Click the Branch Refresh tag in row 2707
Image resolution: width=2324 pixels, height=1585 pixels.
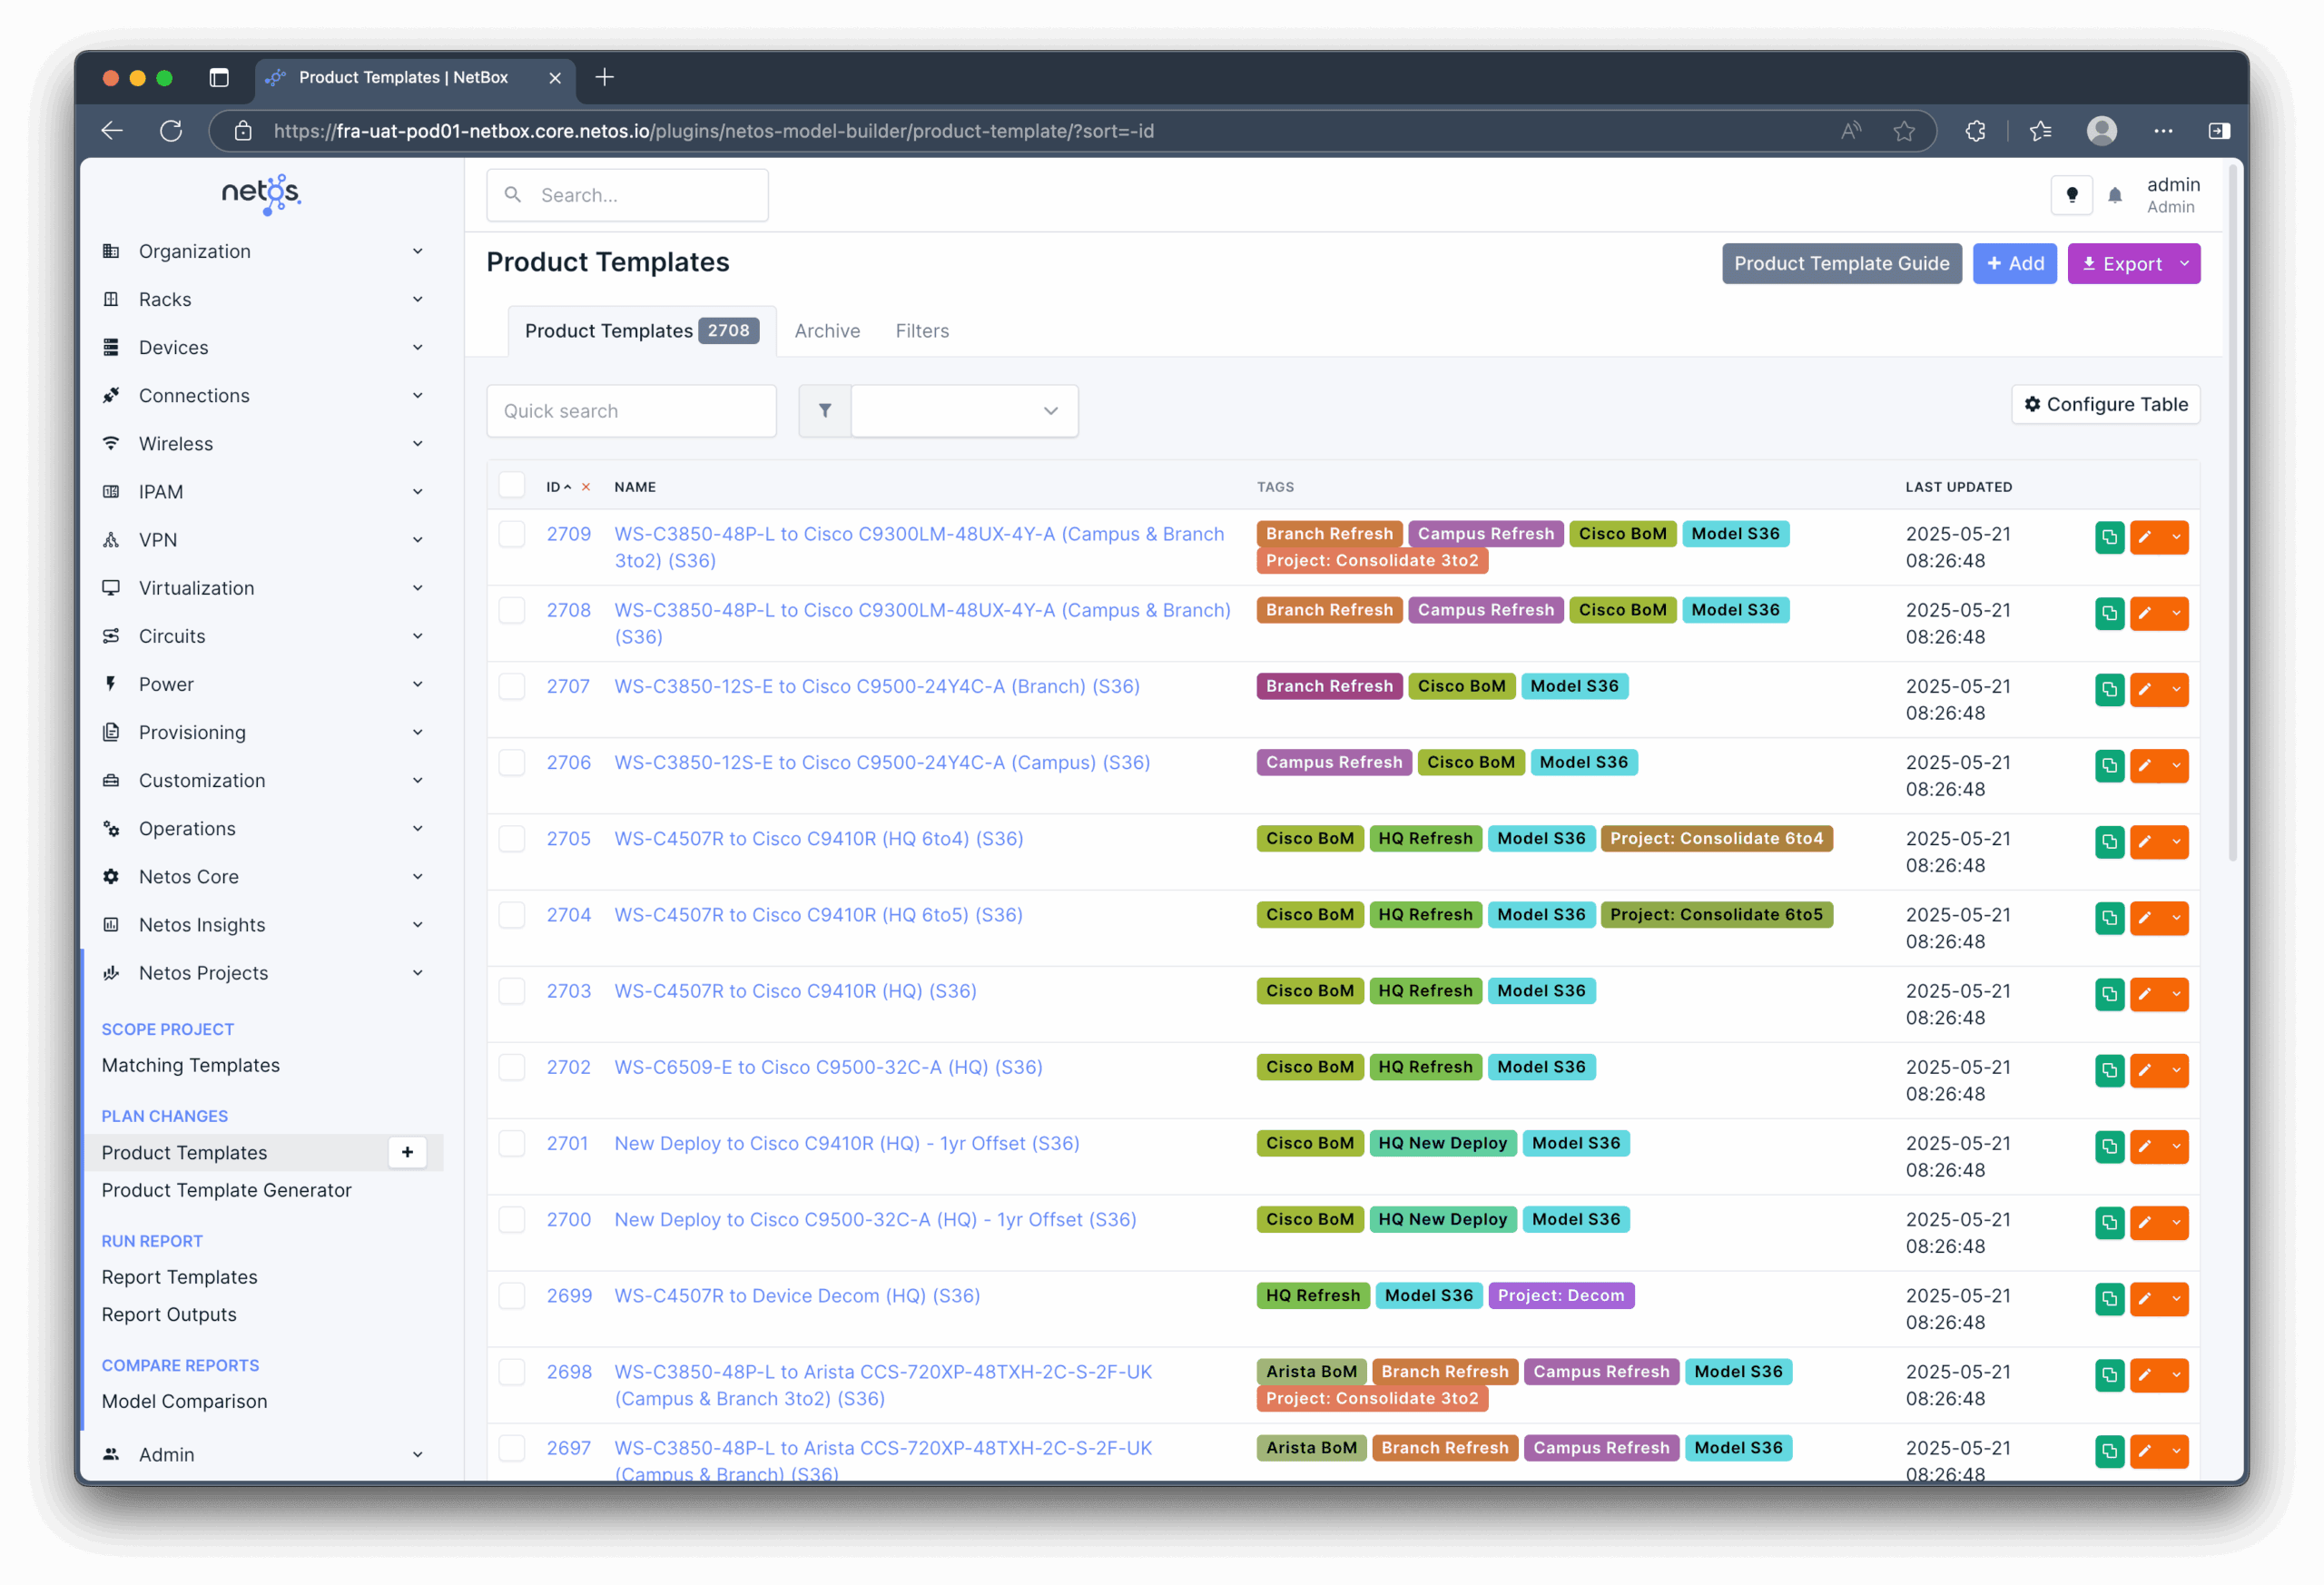coord(1329,686)
